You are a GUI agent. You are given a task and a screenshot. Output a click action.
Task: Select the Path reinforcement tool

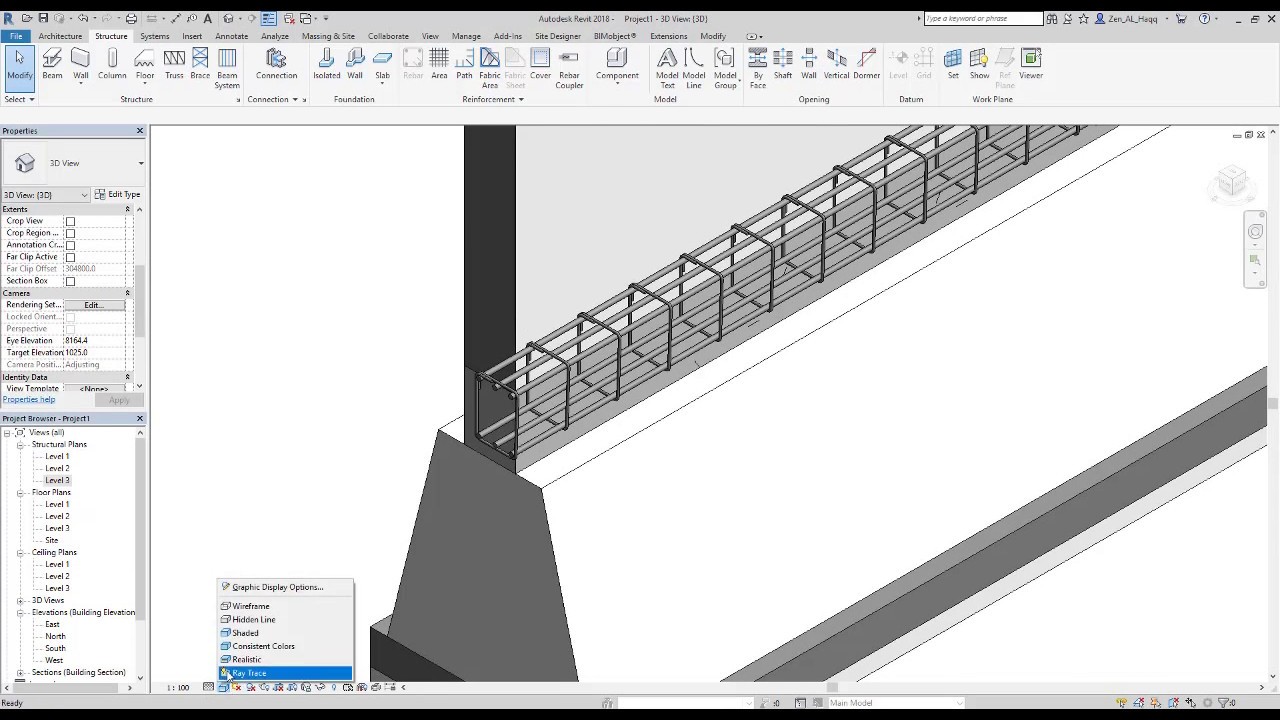[x=464, y=65]
